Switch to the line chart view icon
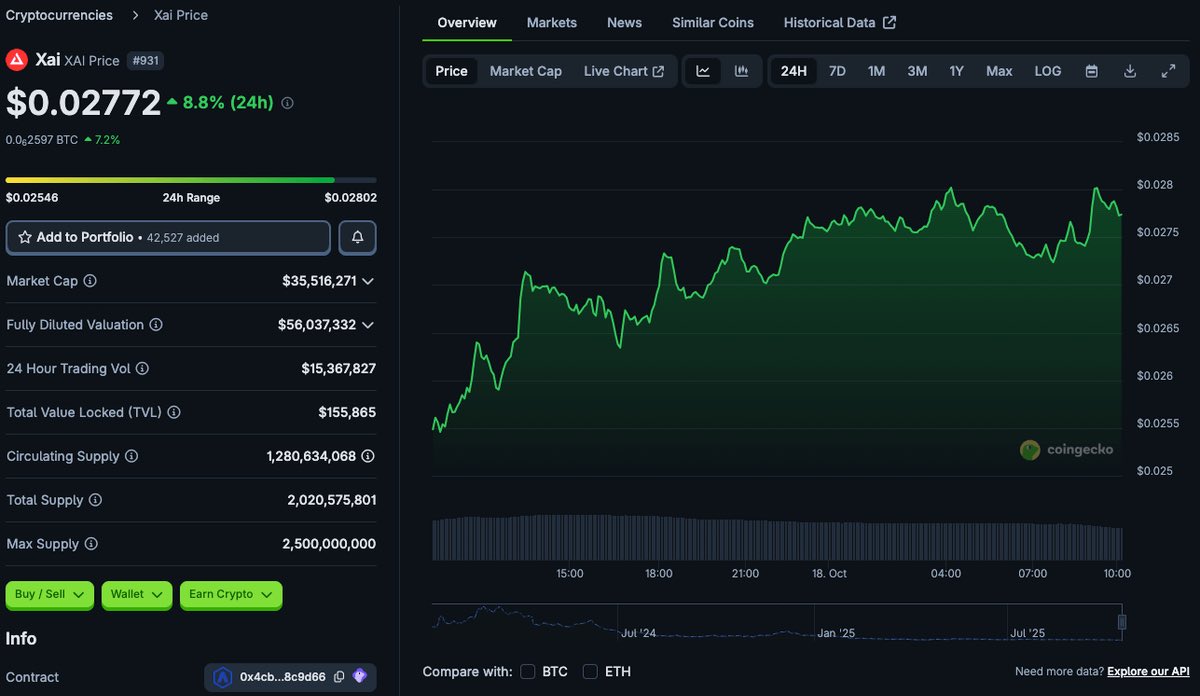Viewport: 1200px width, 696px height. [703, 71]
